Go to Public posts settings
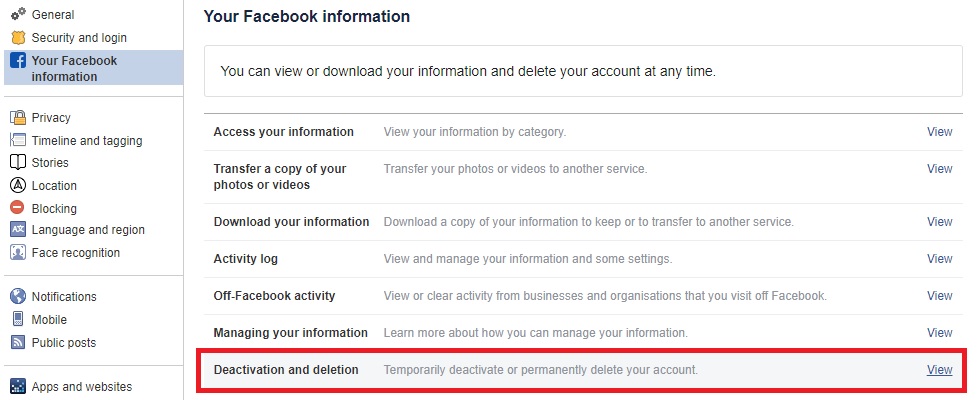The height and width of the screenshot is (400, 978). (64, 343)
